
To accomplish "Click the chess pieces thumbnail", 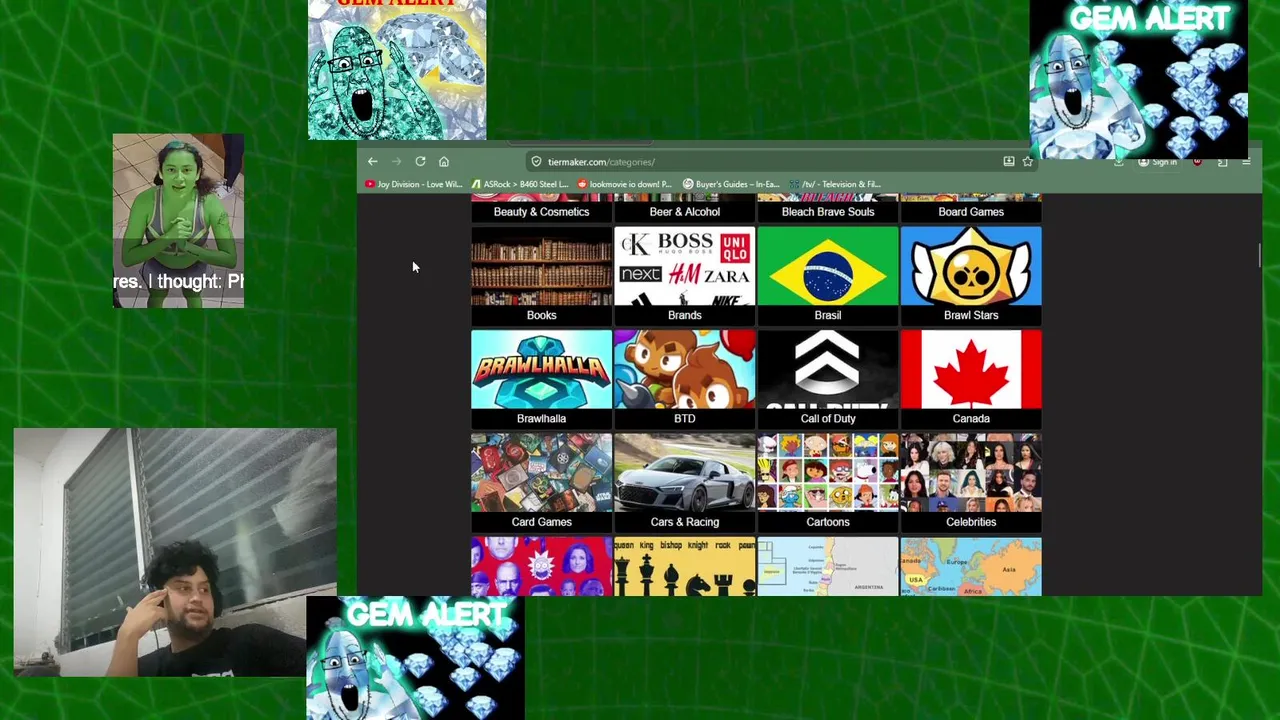I will coord(684,566).
